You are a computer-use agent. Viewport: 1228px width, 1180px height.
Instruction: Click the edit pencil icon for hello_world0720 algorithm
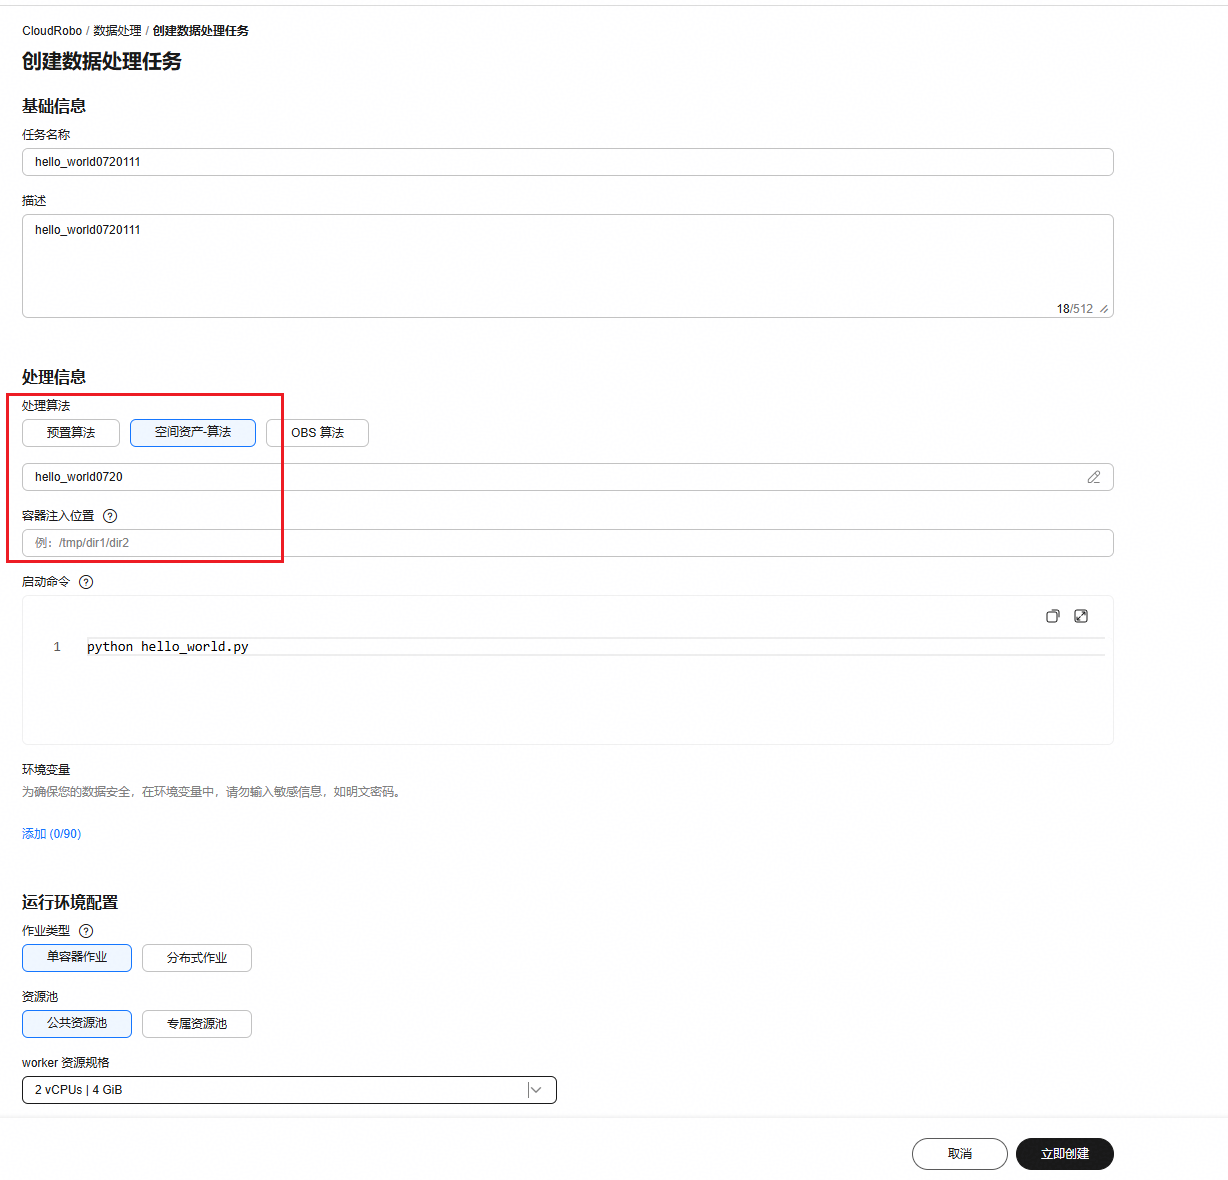point(1094,477)
